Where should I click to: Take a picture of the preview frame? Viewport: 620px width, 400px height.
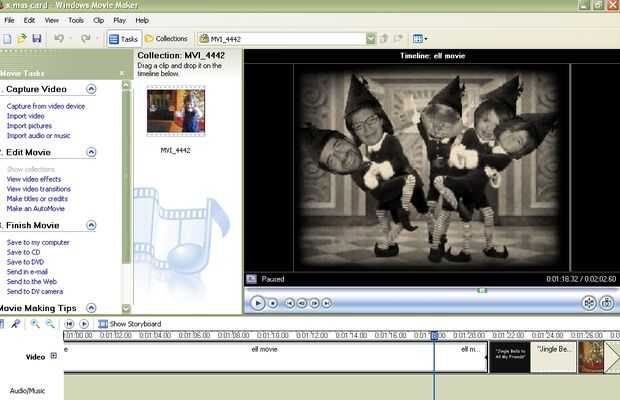[607, 303]
